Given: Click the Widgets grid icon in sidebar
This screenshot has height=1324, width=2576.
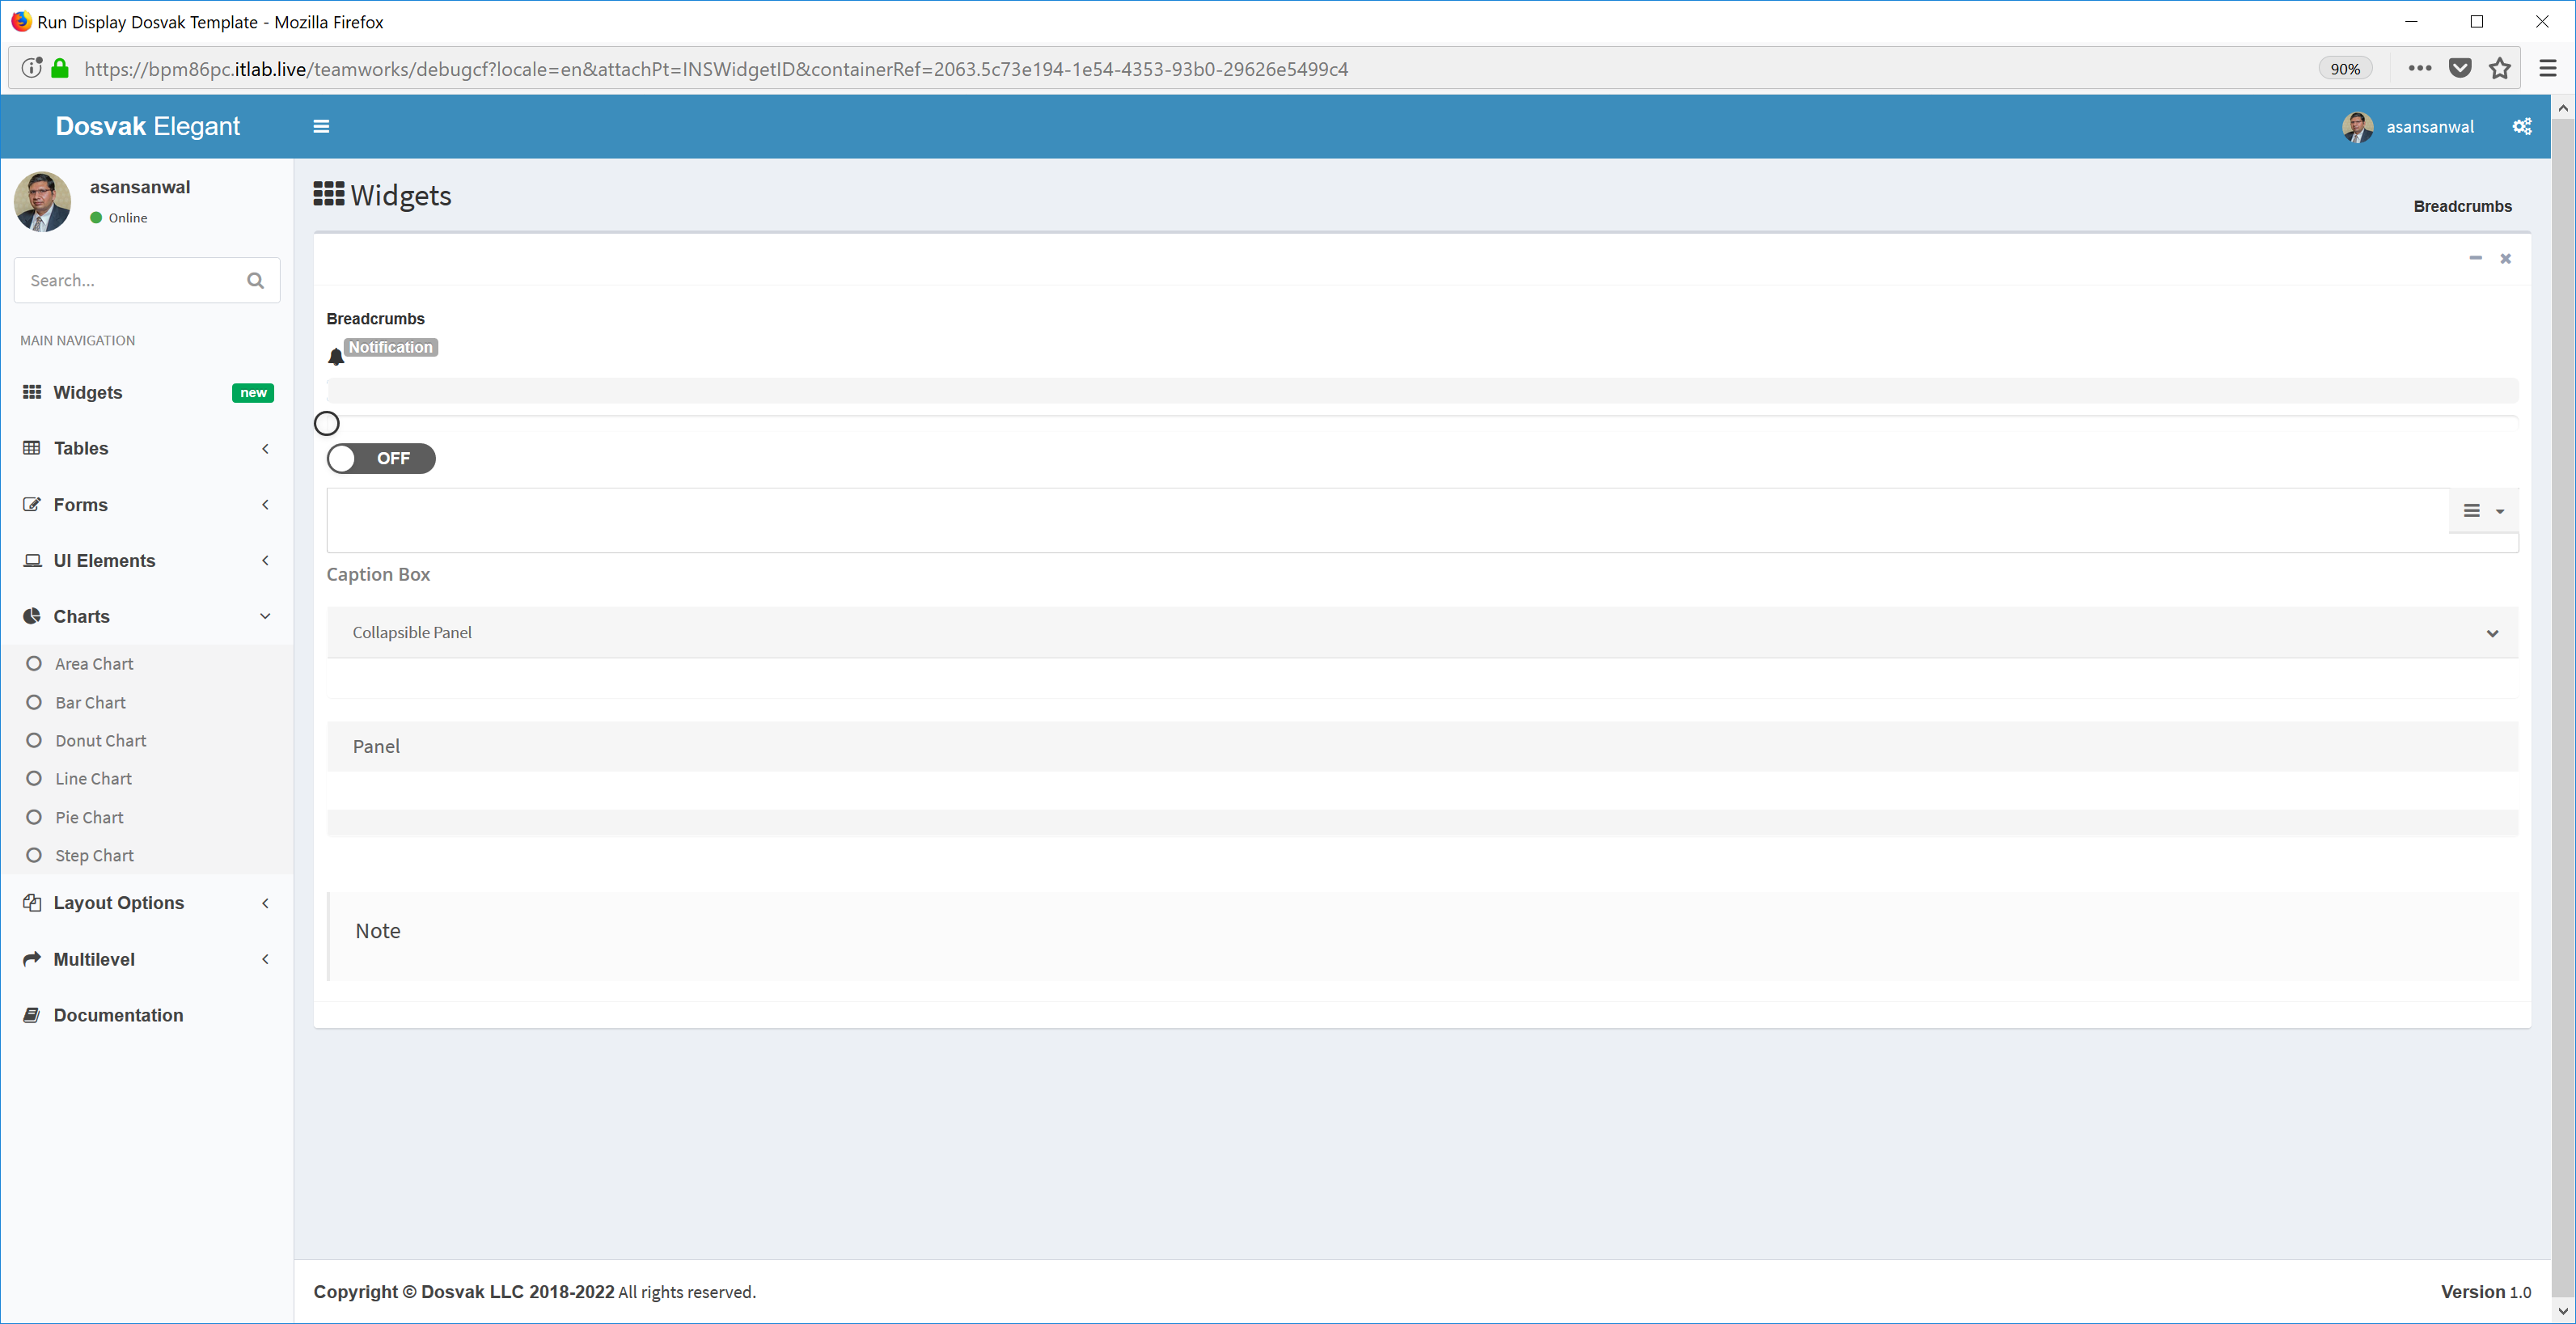Looking at the screenshot, I should point(32,392).
